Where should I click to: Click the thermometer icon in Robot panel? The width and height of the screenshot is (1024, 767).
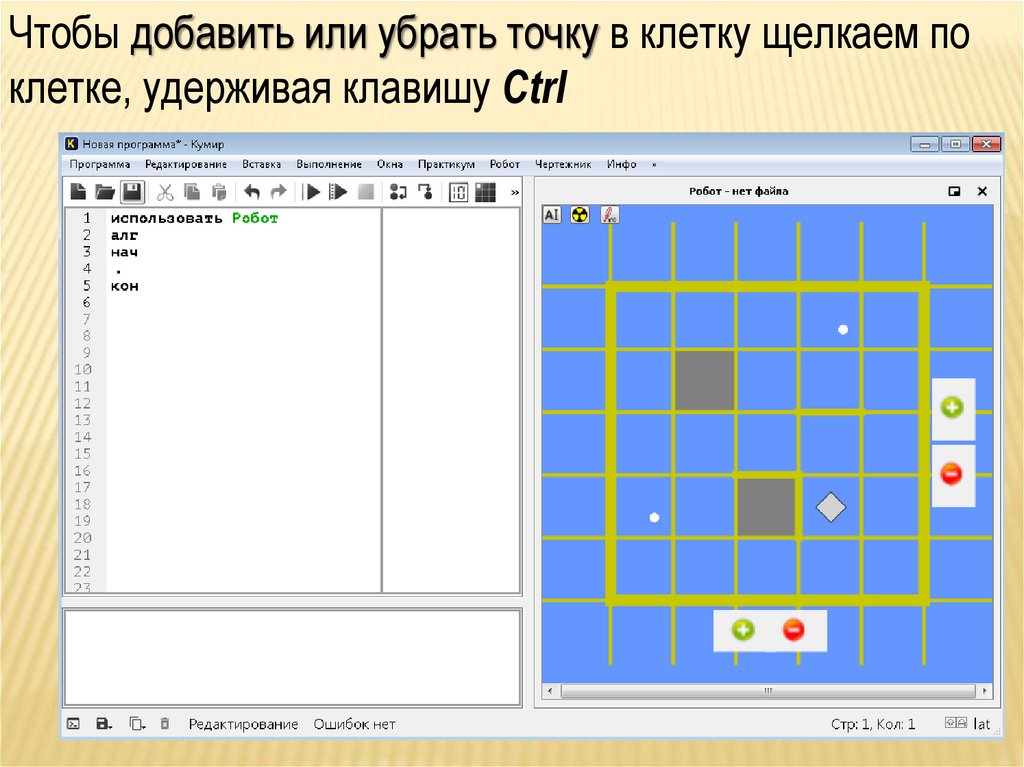tap(608, 214)
